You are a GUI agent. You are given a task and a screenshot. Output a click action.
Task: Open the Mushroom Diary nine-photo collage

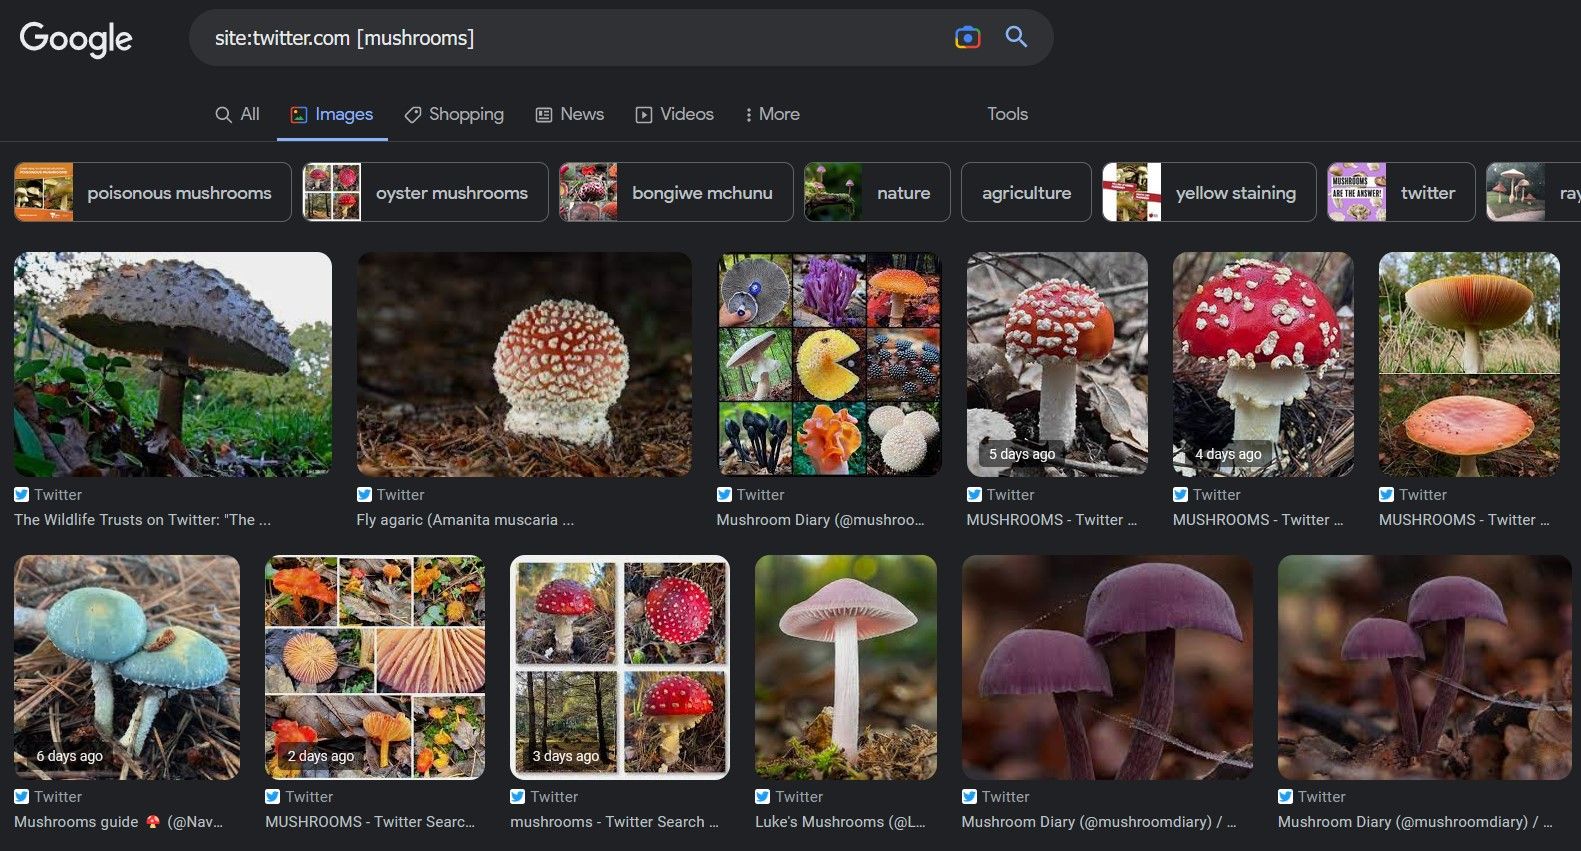(829, 364)
